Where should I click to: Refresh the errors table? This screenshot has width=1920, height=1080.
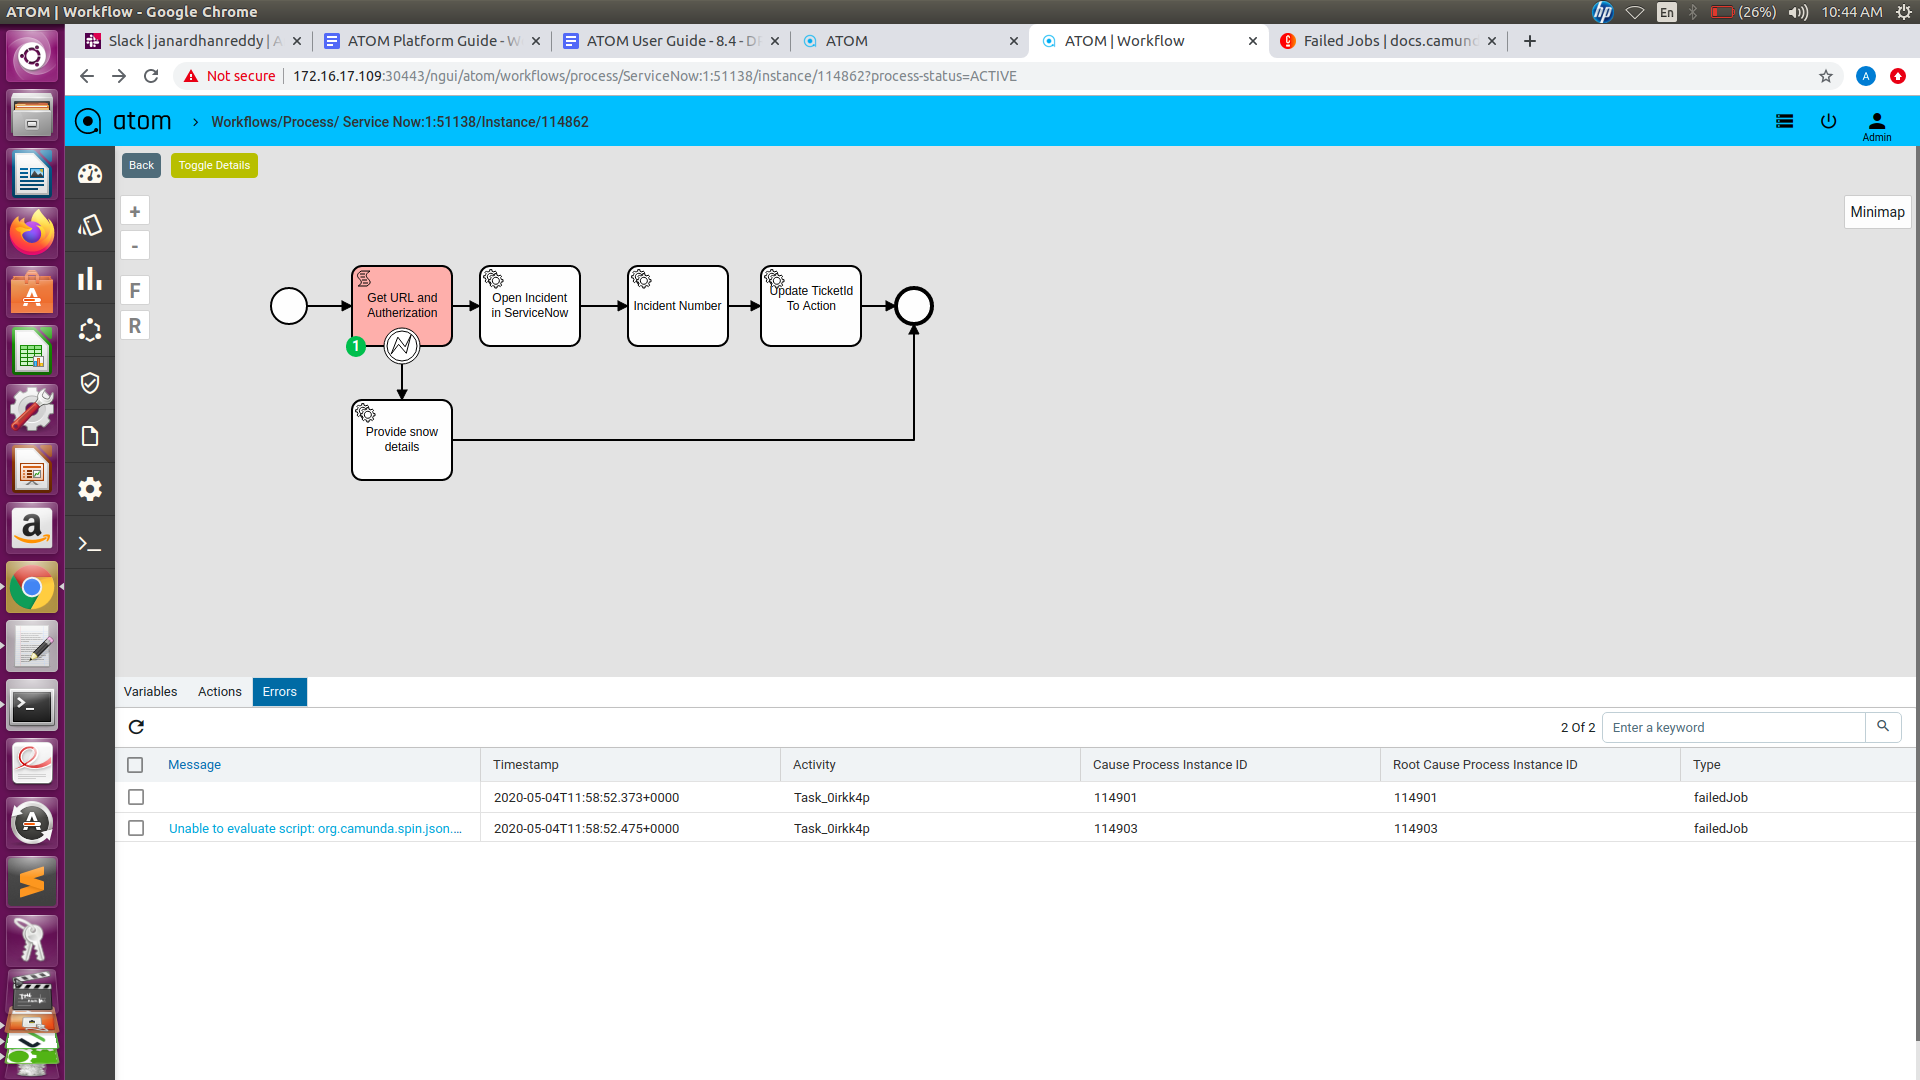(137, 727)
